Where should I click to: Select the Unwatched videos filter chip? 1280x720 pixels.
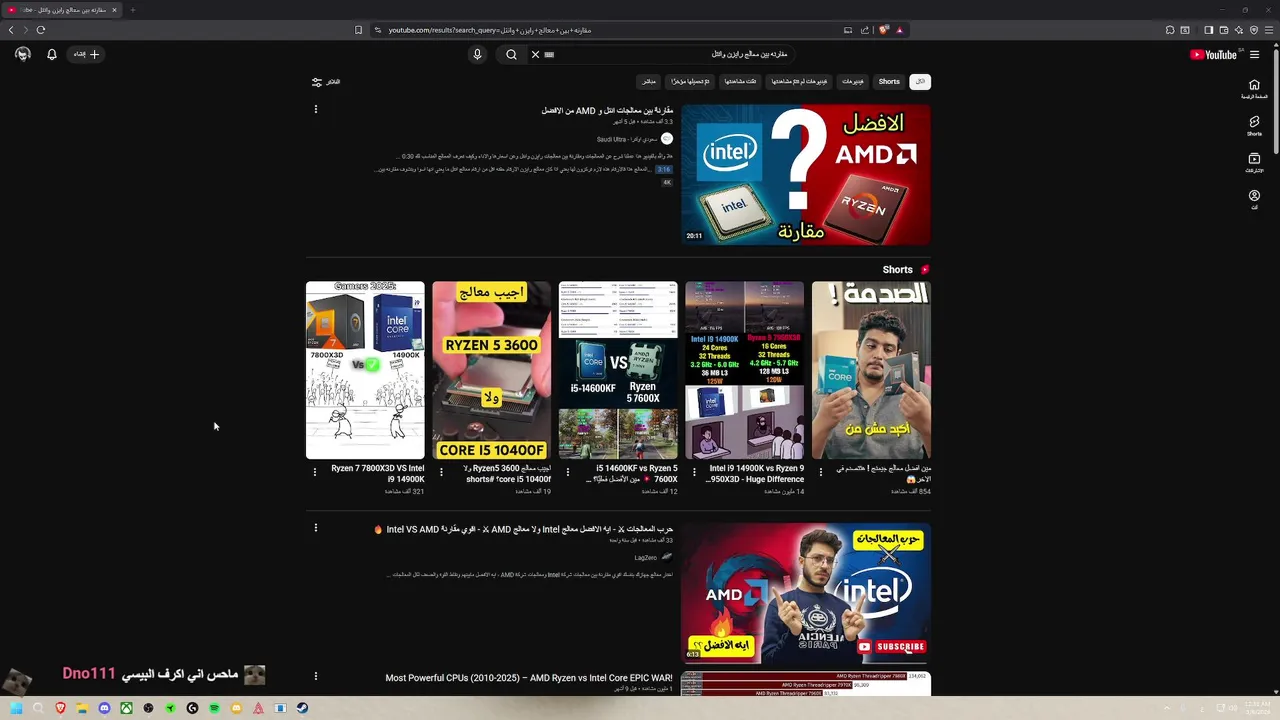click(x=799, y=82)
